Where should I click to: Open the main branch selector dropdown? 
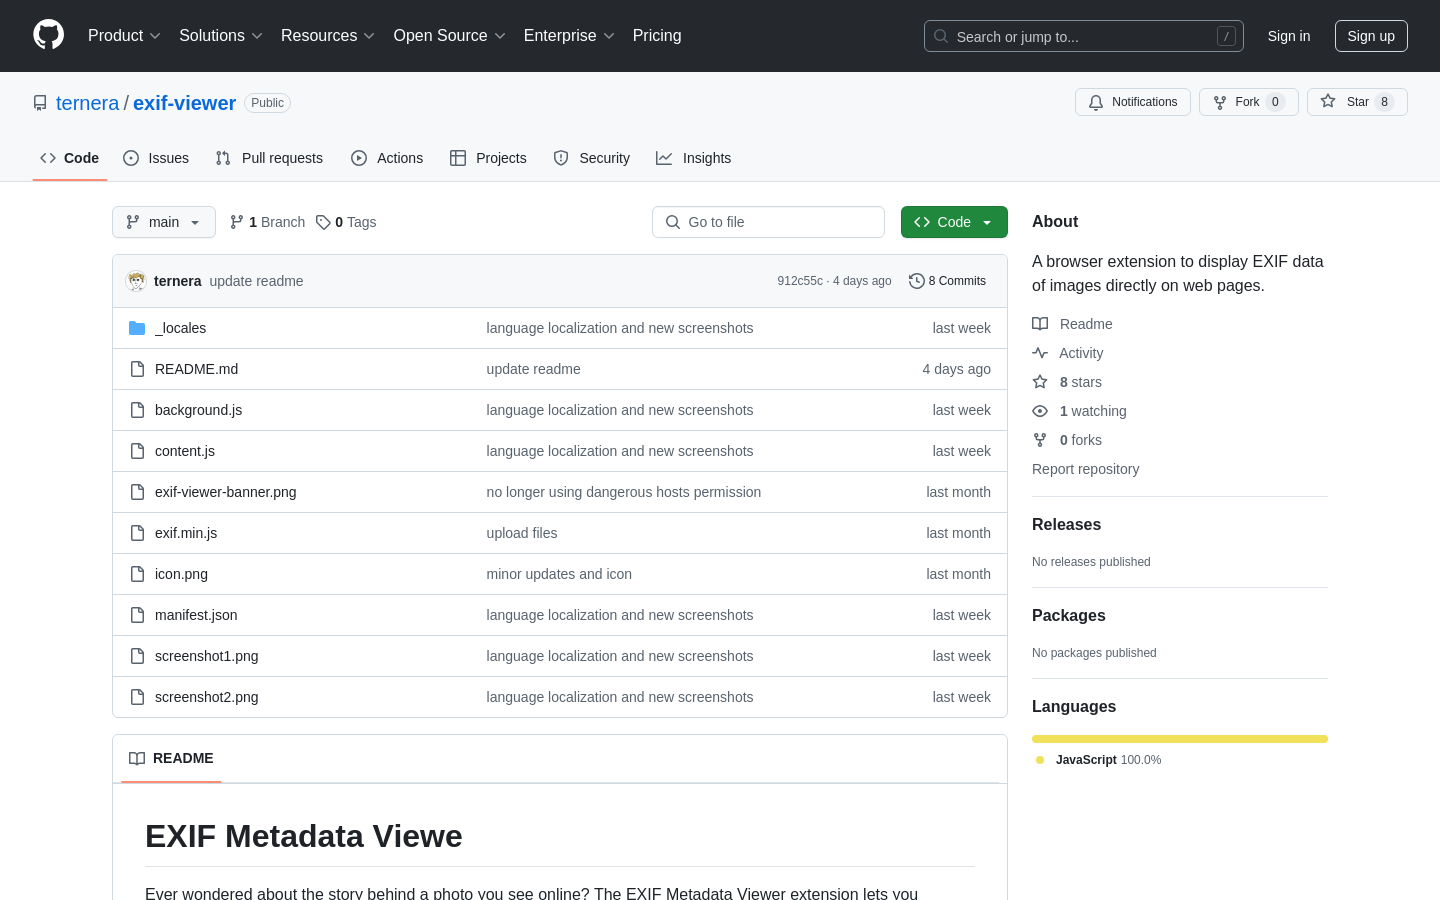(164, 222)
